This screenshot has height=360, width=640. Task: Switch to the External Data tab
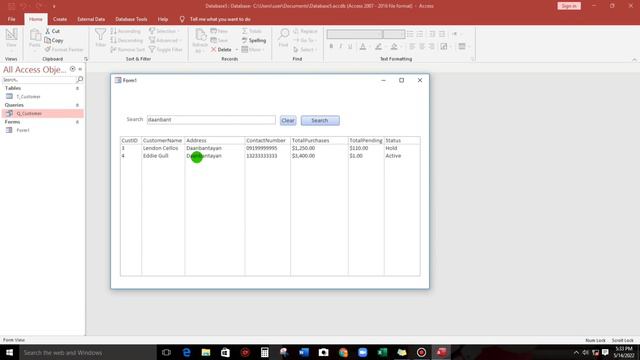click(91, 19)
